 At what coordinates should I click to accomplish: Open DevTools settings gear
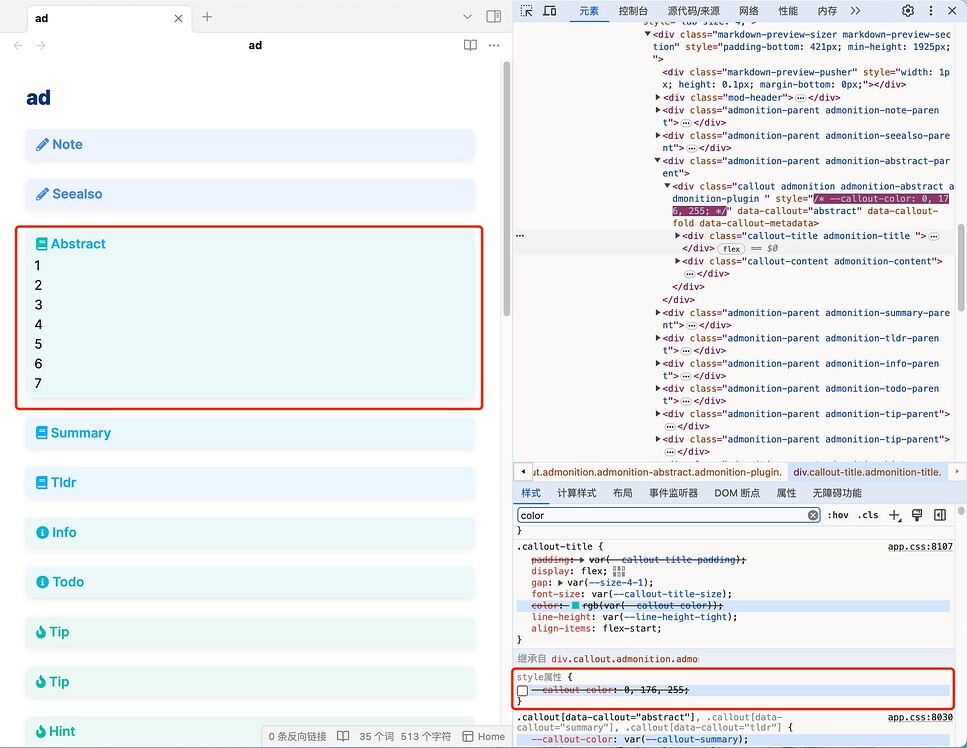[908, 11]
